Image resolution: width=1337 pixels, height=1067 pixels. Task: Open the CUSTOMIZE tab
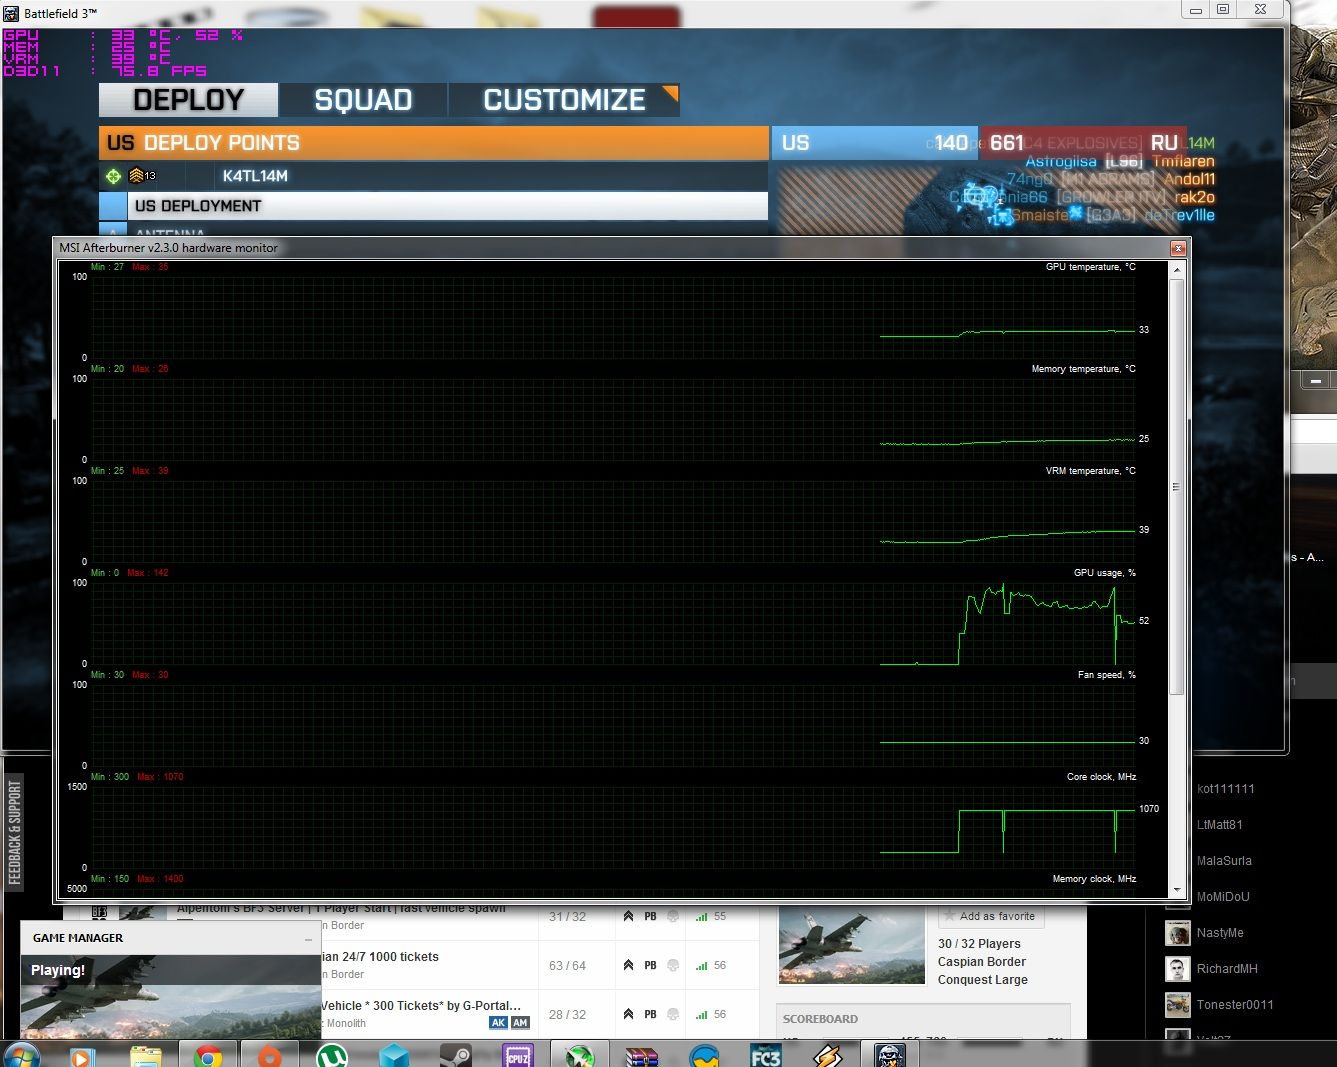(x=564, y=100)
